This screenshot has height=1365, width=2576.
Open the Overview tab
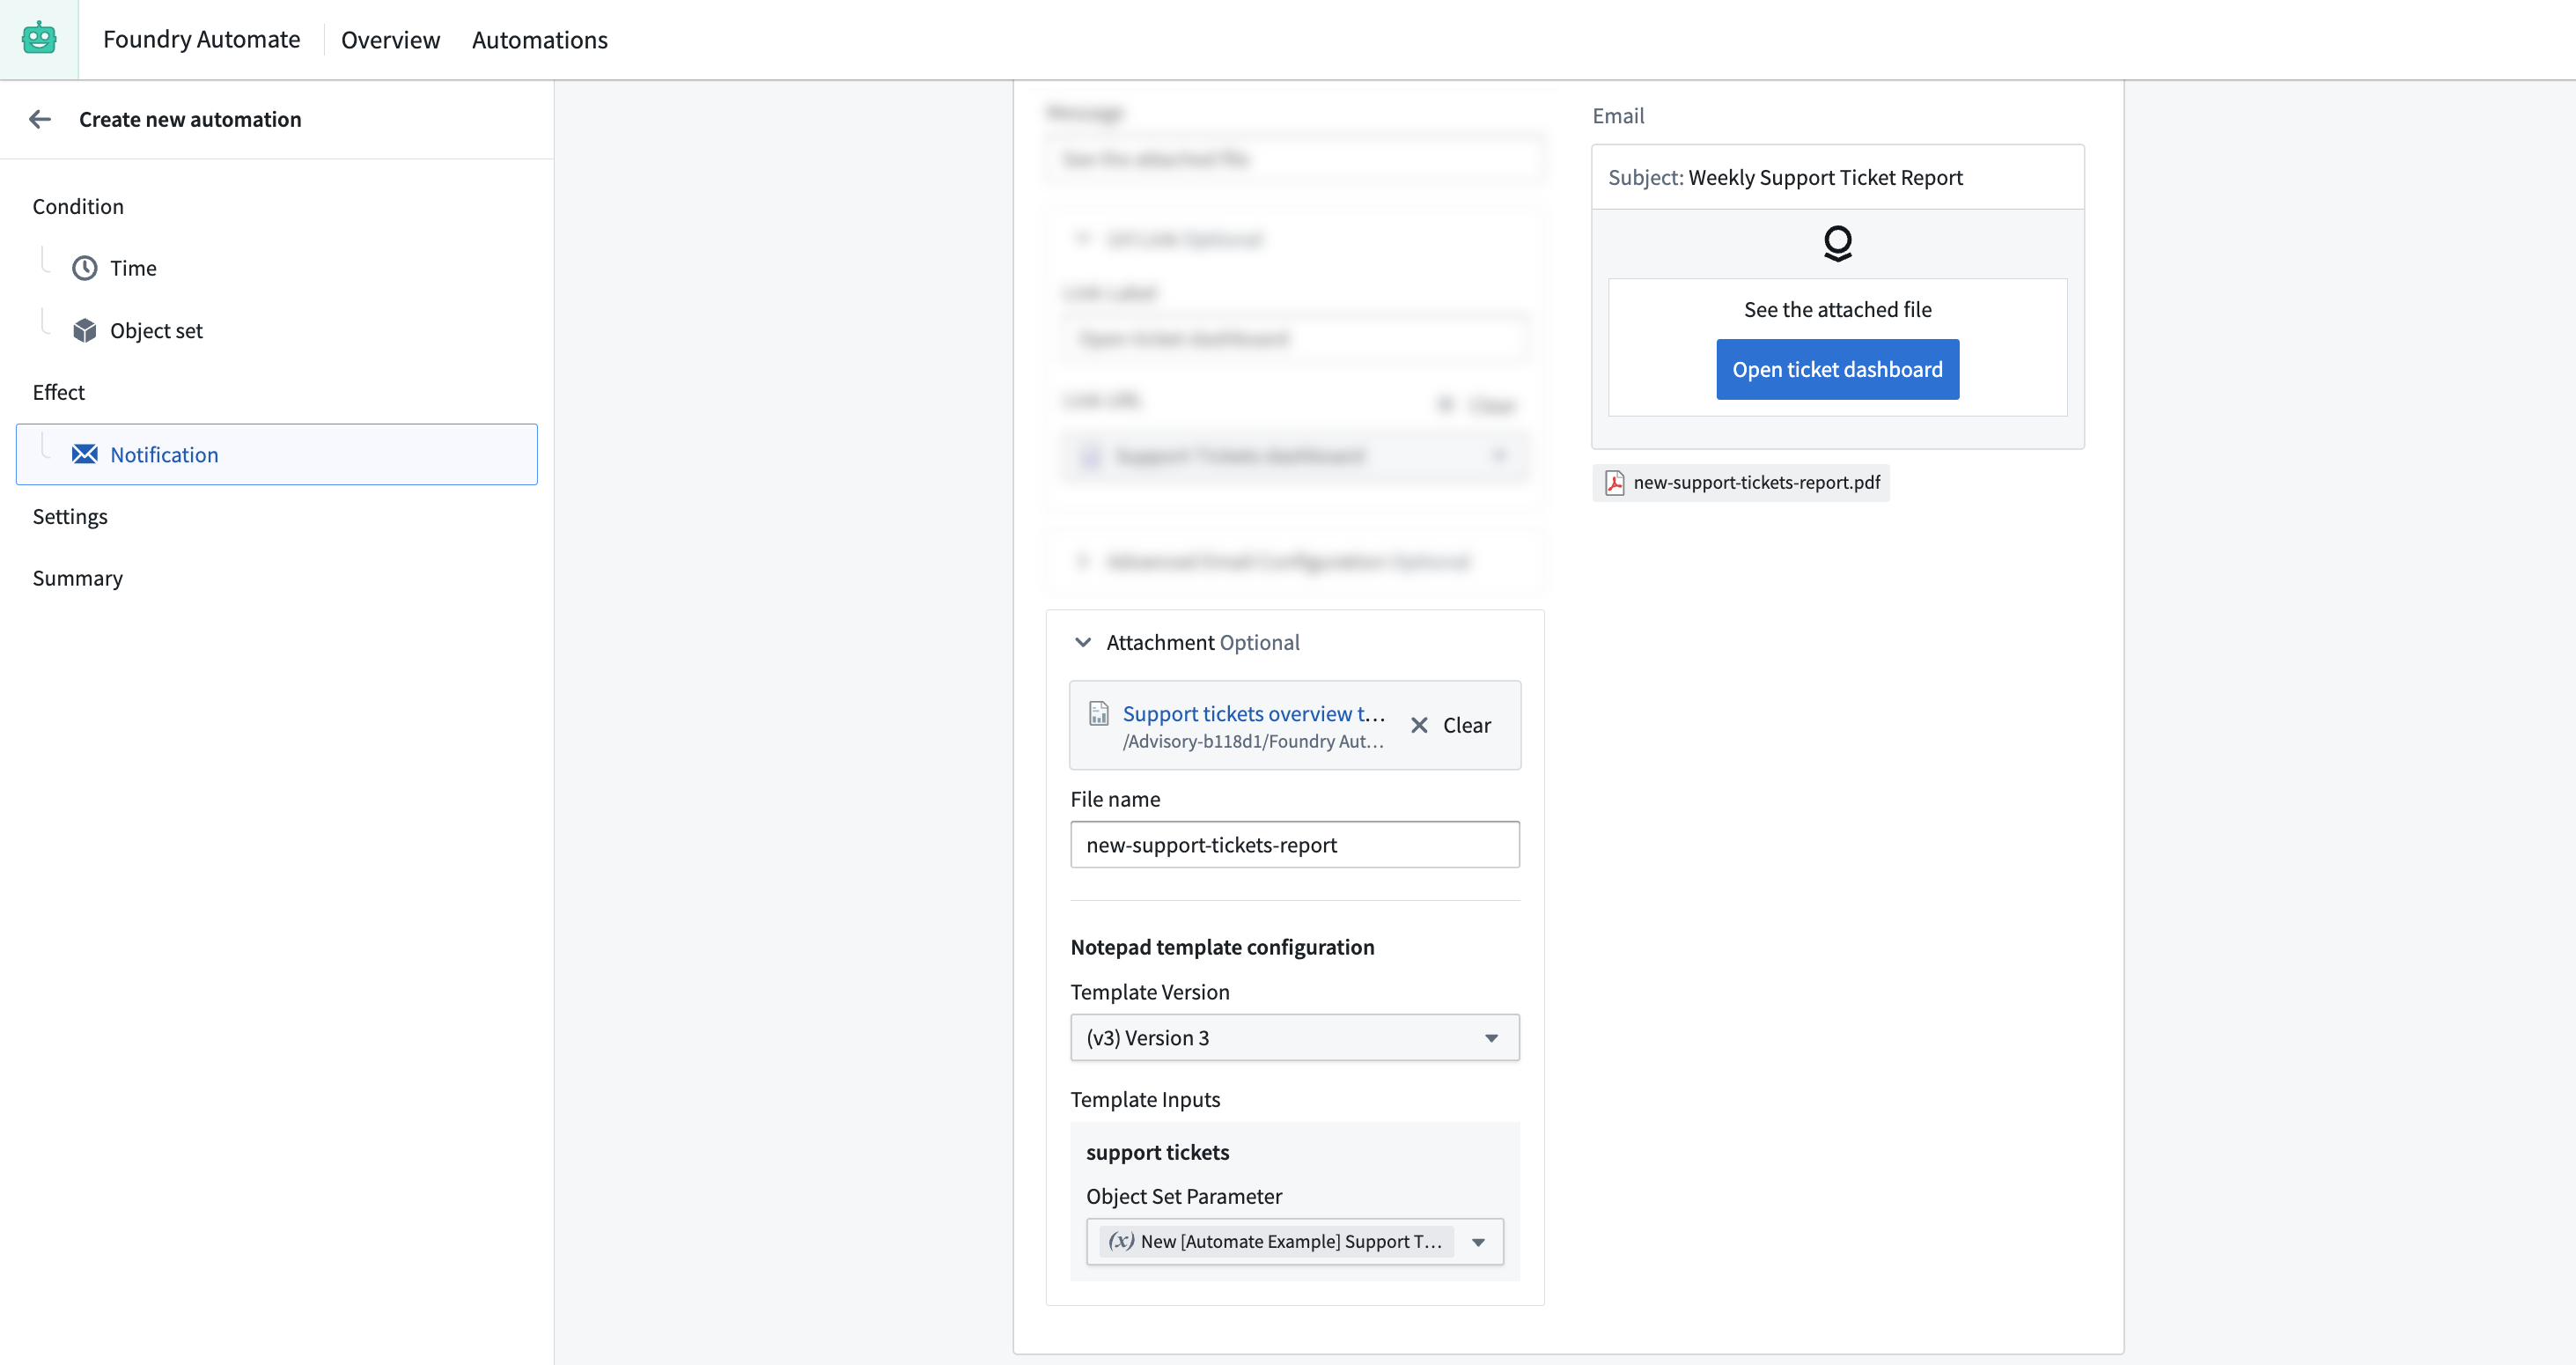[x=390, y=40]
